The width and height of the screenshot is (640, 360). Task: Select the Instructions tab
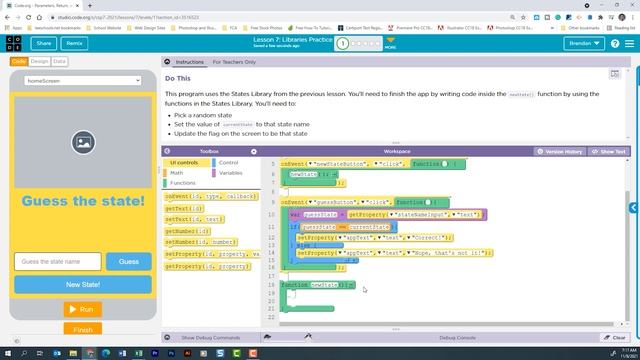click(189, 62)
